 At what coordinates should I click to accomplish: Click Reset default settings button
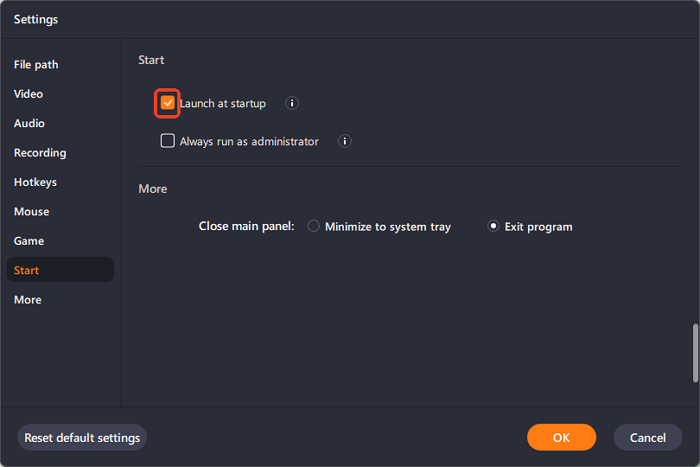click(82, 438)
